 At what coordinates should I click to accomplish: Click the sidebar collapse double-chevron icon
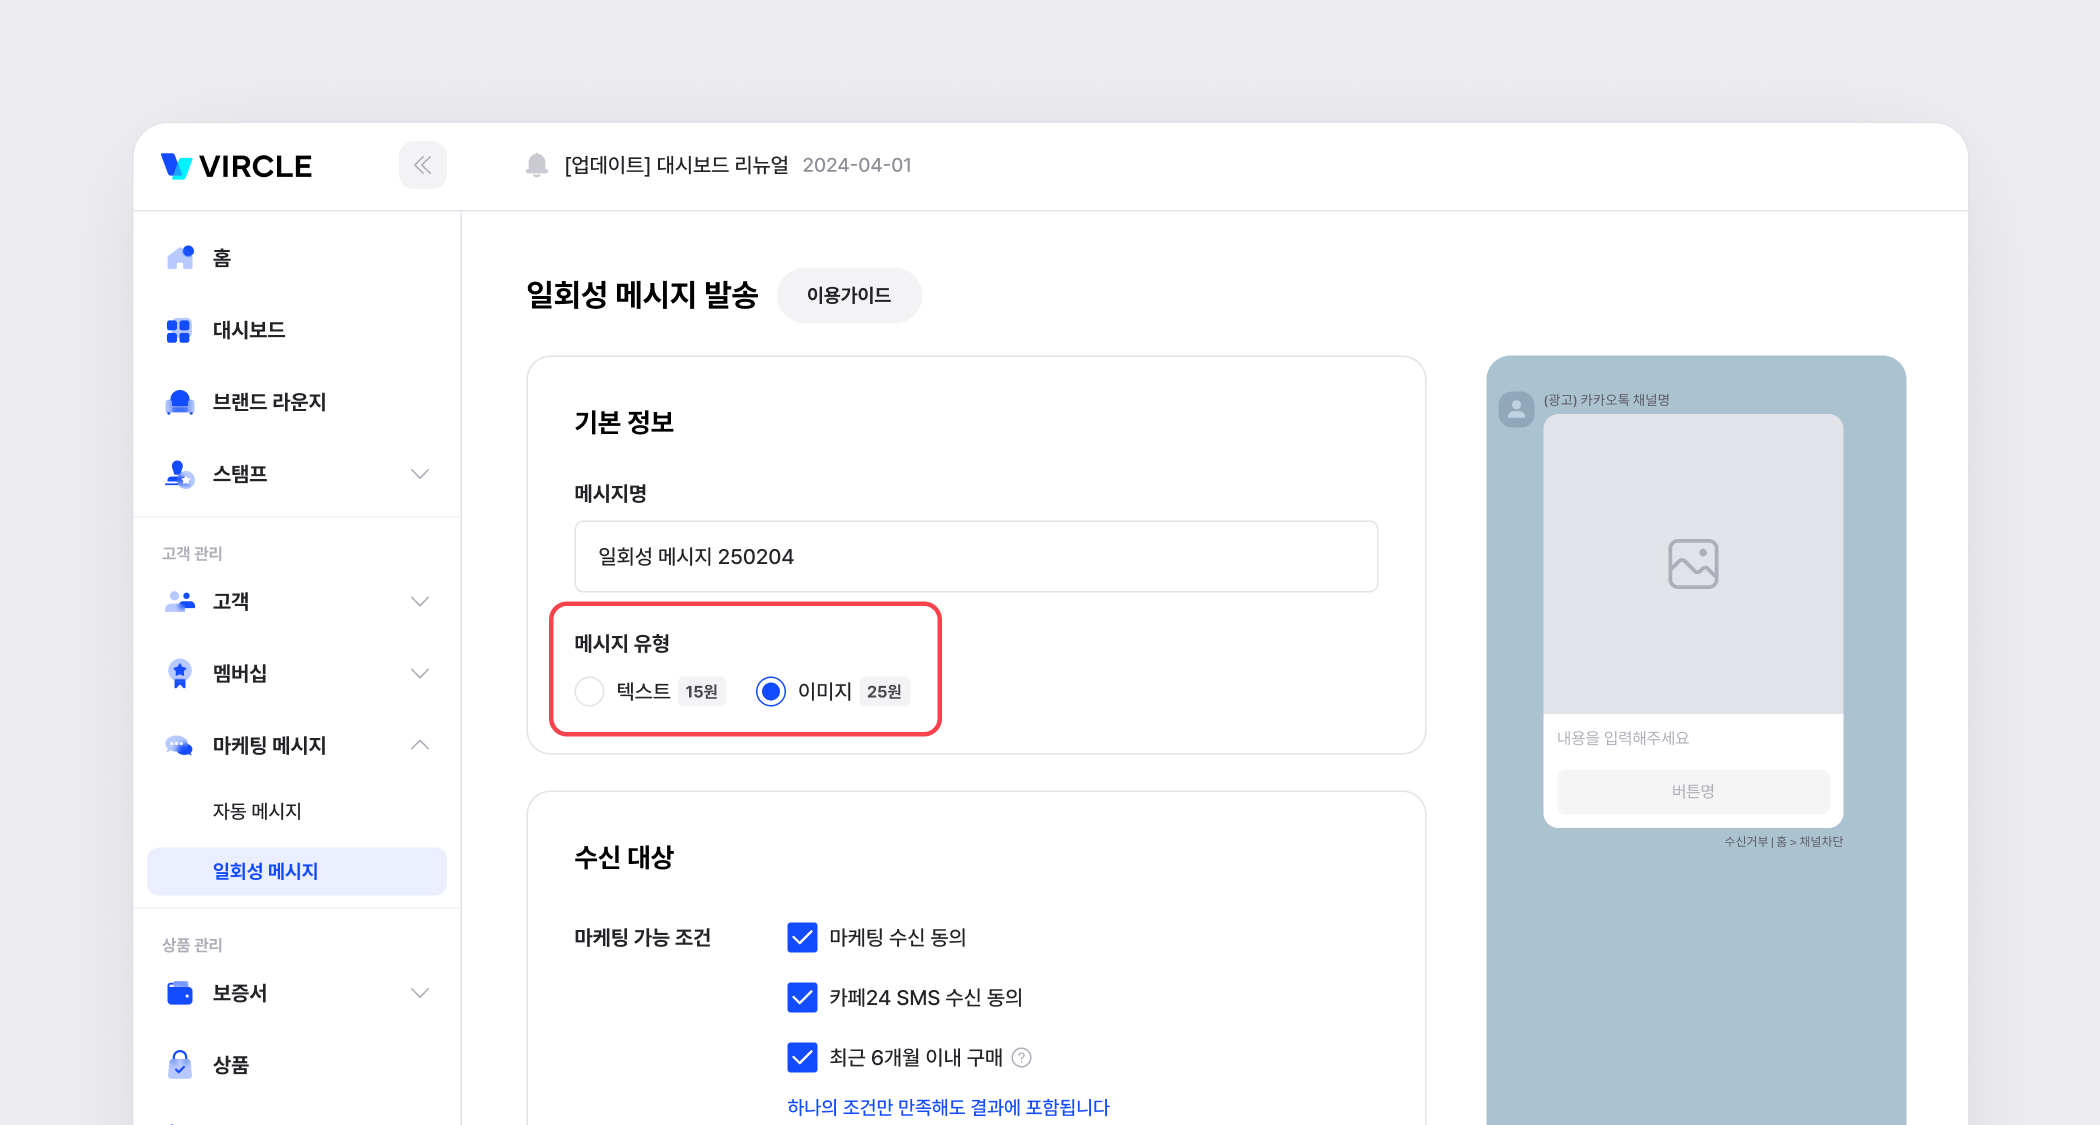422,165
